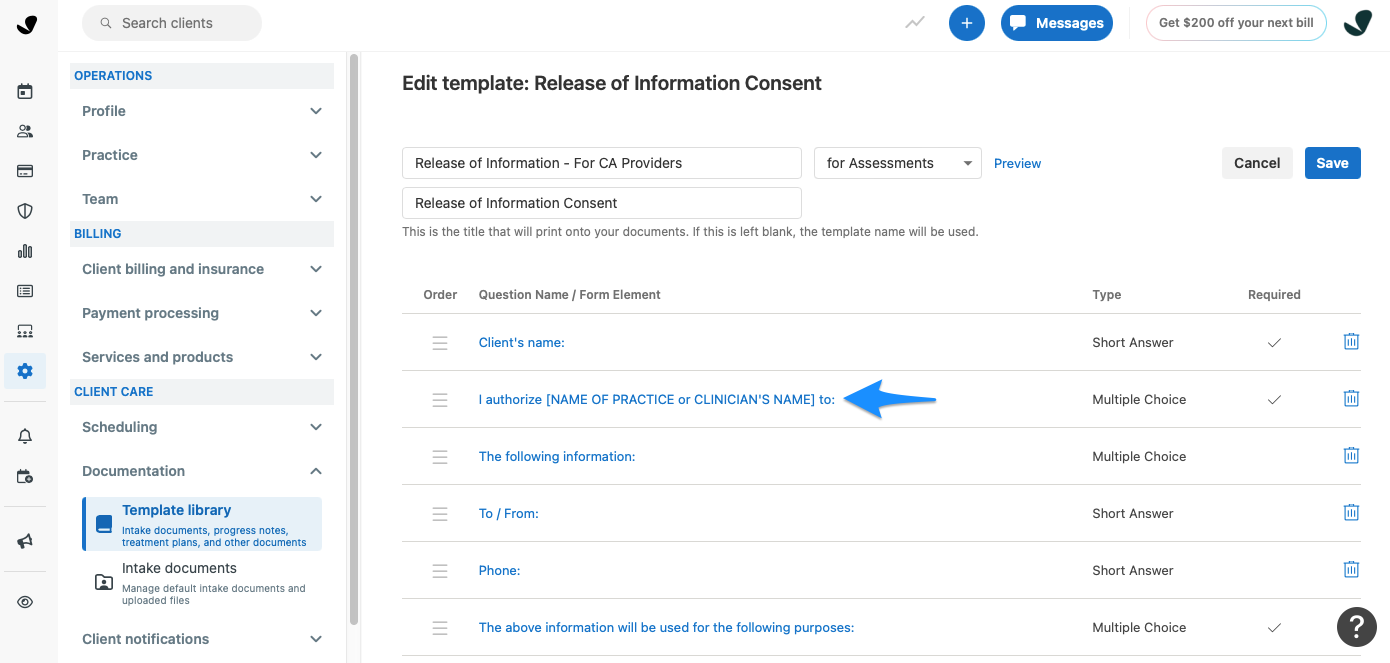
Task: Open the Calendar icon in the sidebar
Action: 24,91
